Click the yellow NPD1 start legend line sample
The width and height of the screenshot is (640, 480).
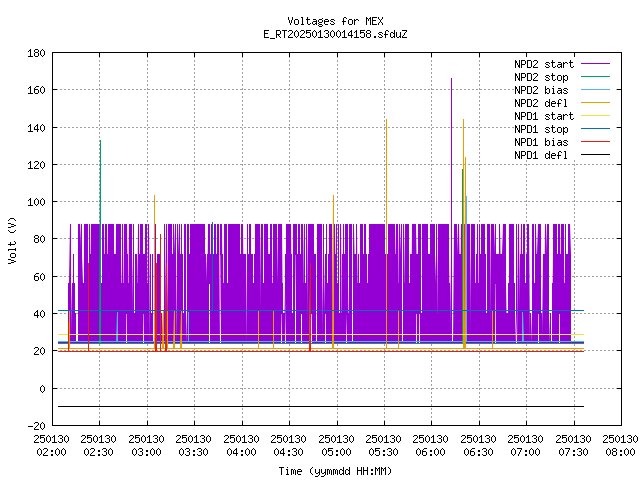[595, 116]
